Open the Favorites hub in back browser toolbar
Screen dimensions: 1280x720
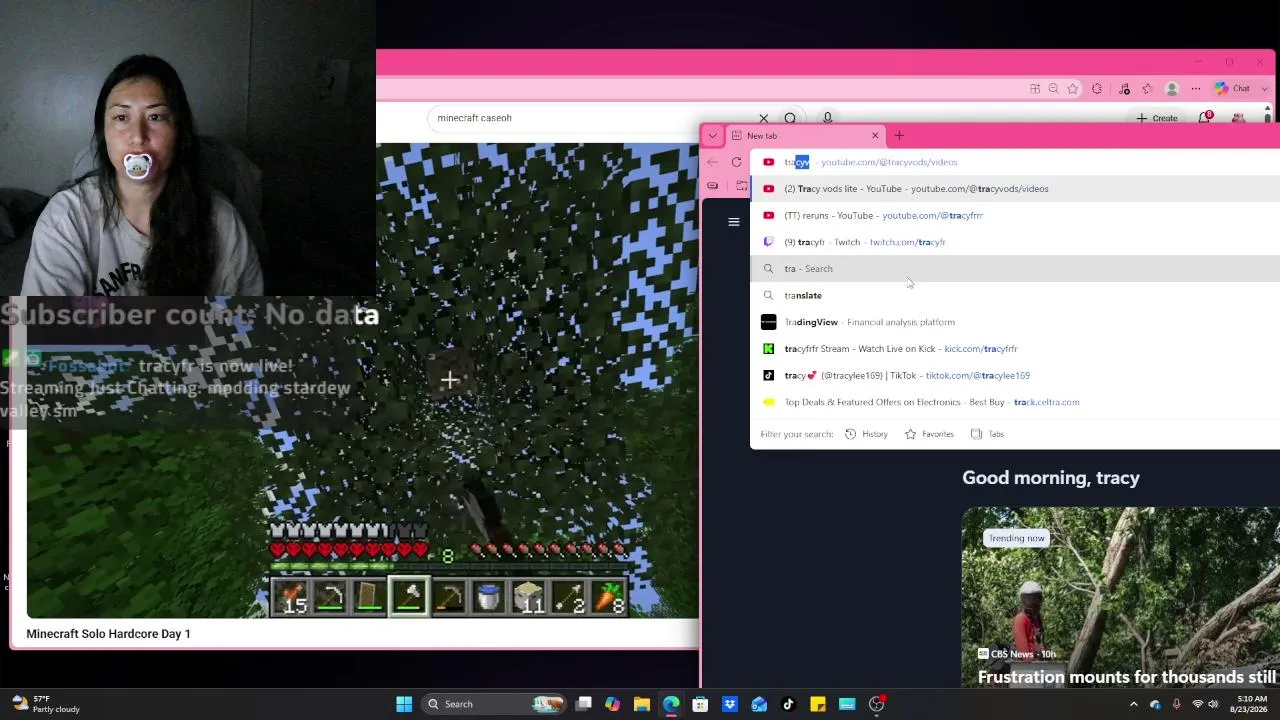[1148, 89]
